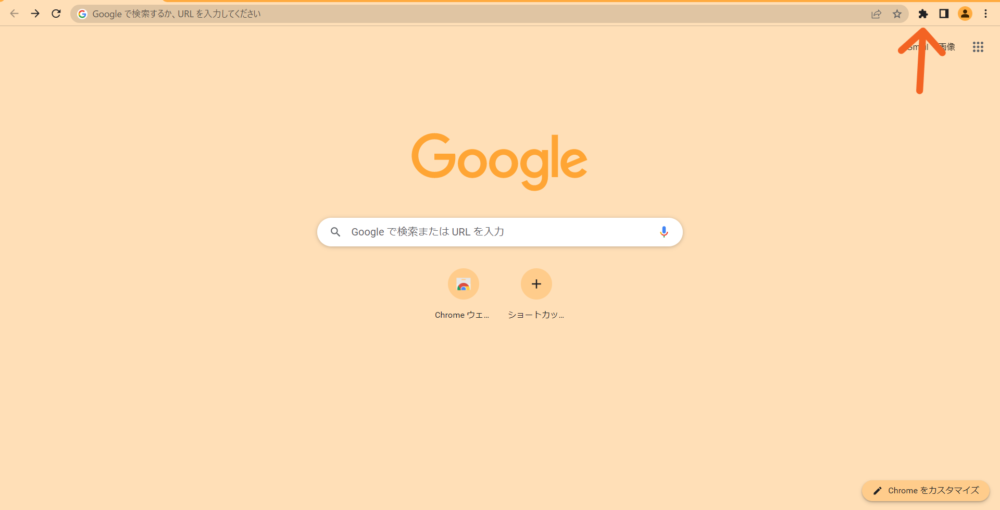This screenshot has width=1000, height=510.
Task: Click the Google icon in address bar
Action: tap(82, 14)
